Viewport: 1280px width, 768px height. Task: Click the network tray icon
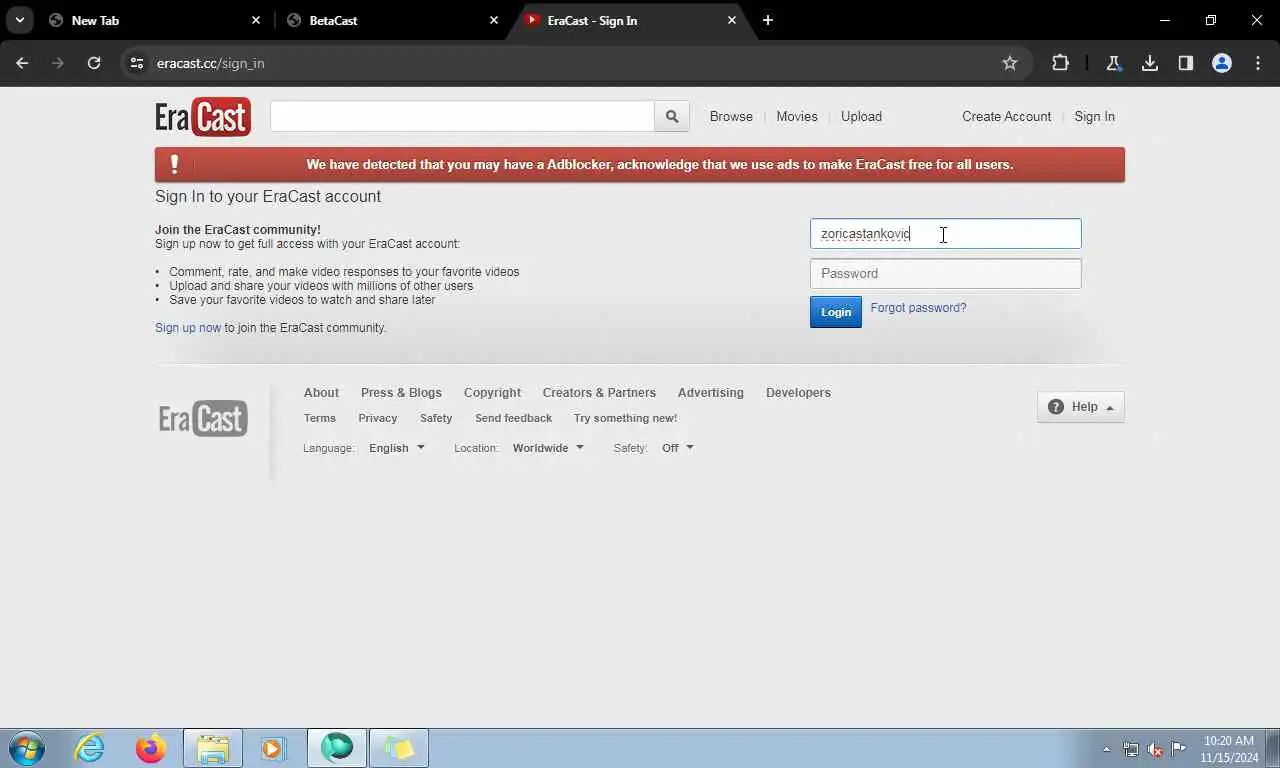(1131, 749)
